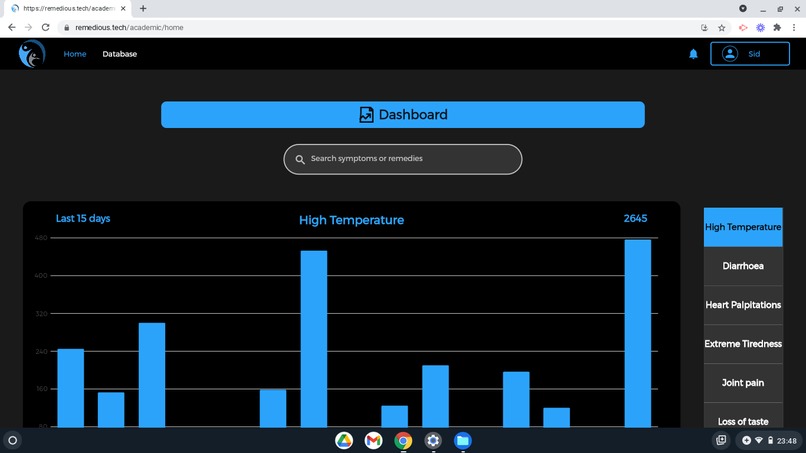View site info via the padlock icon

point(66,28)
